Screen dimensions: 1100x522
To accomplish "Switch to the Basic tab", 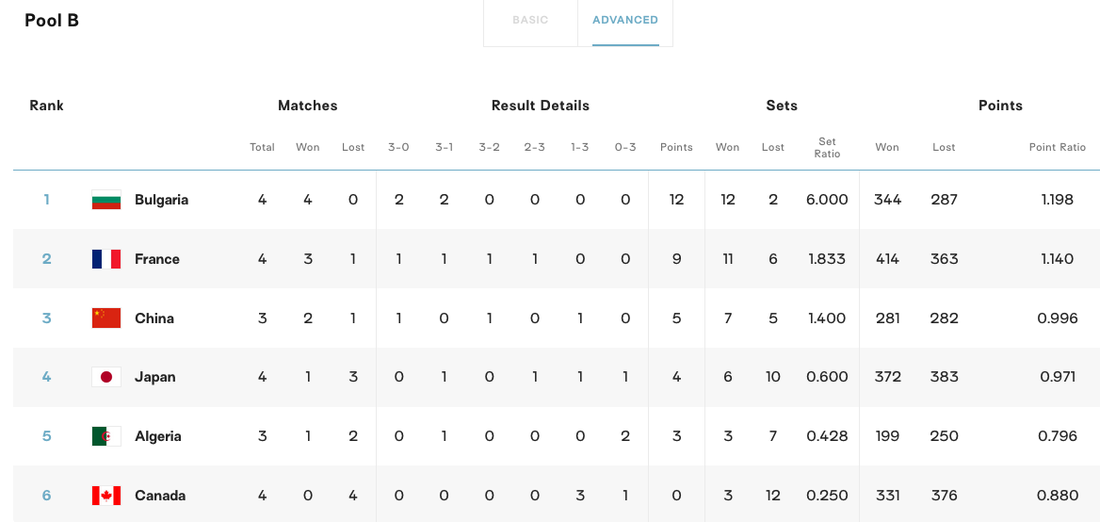I will point(530,20).
